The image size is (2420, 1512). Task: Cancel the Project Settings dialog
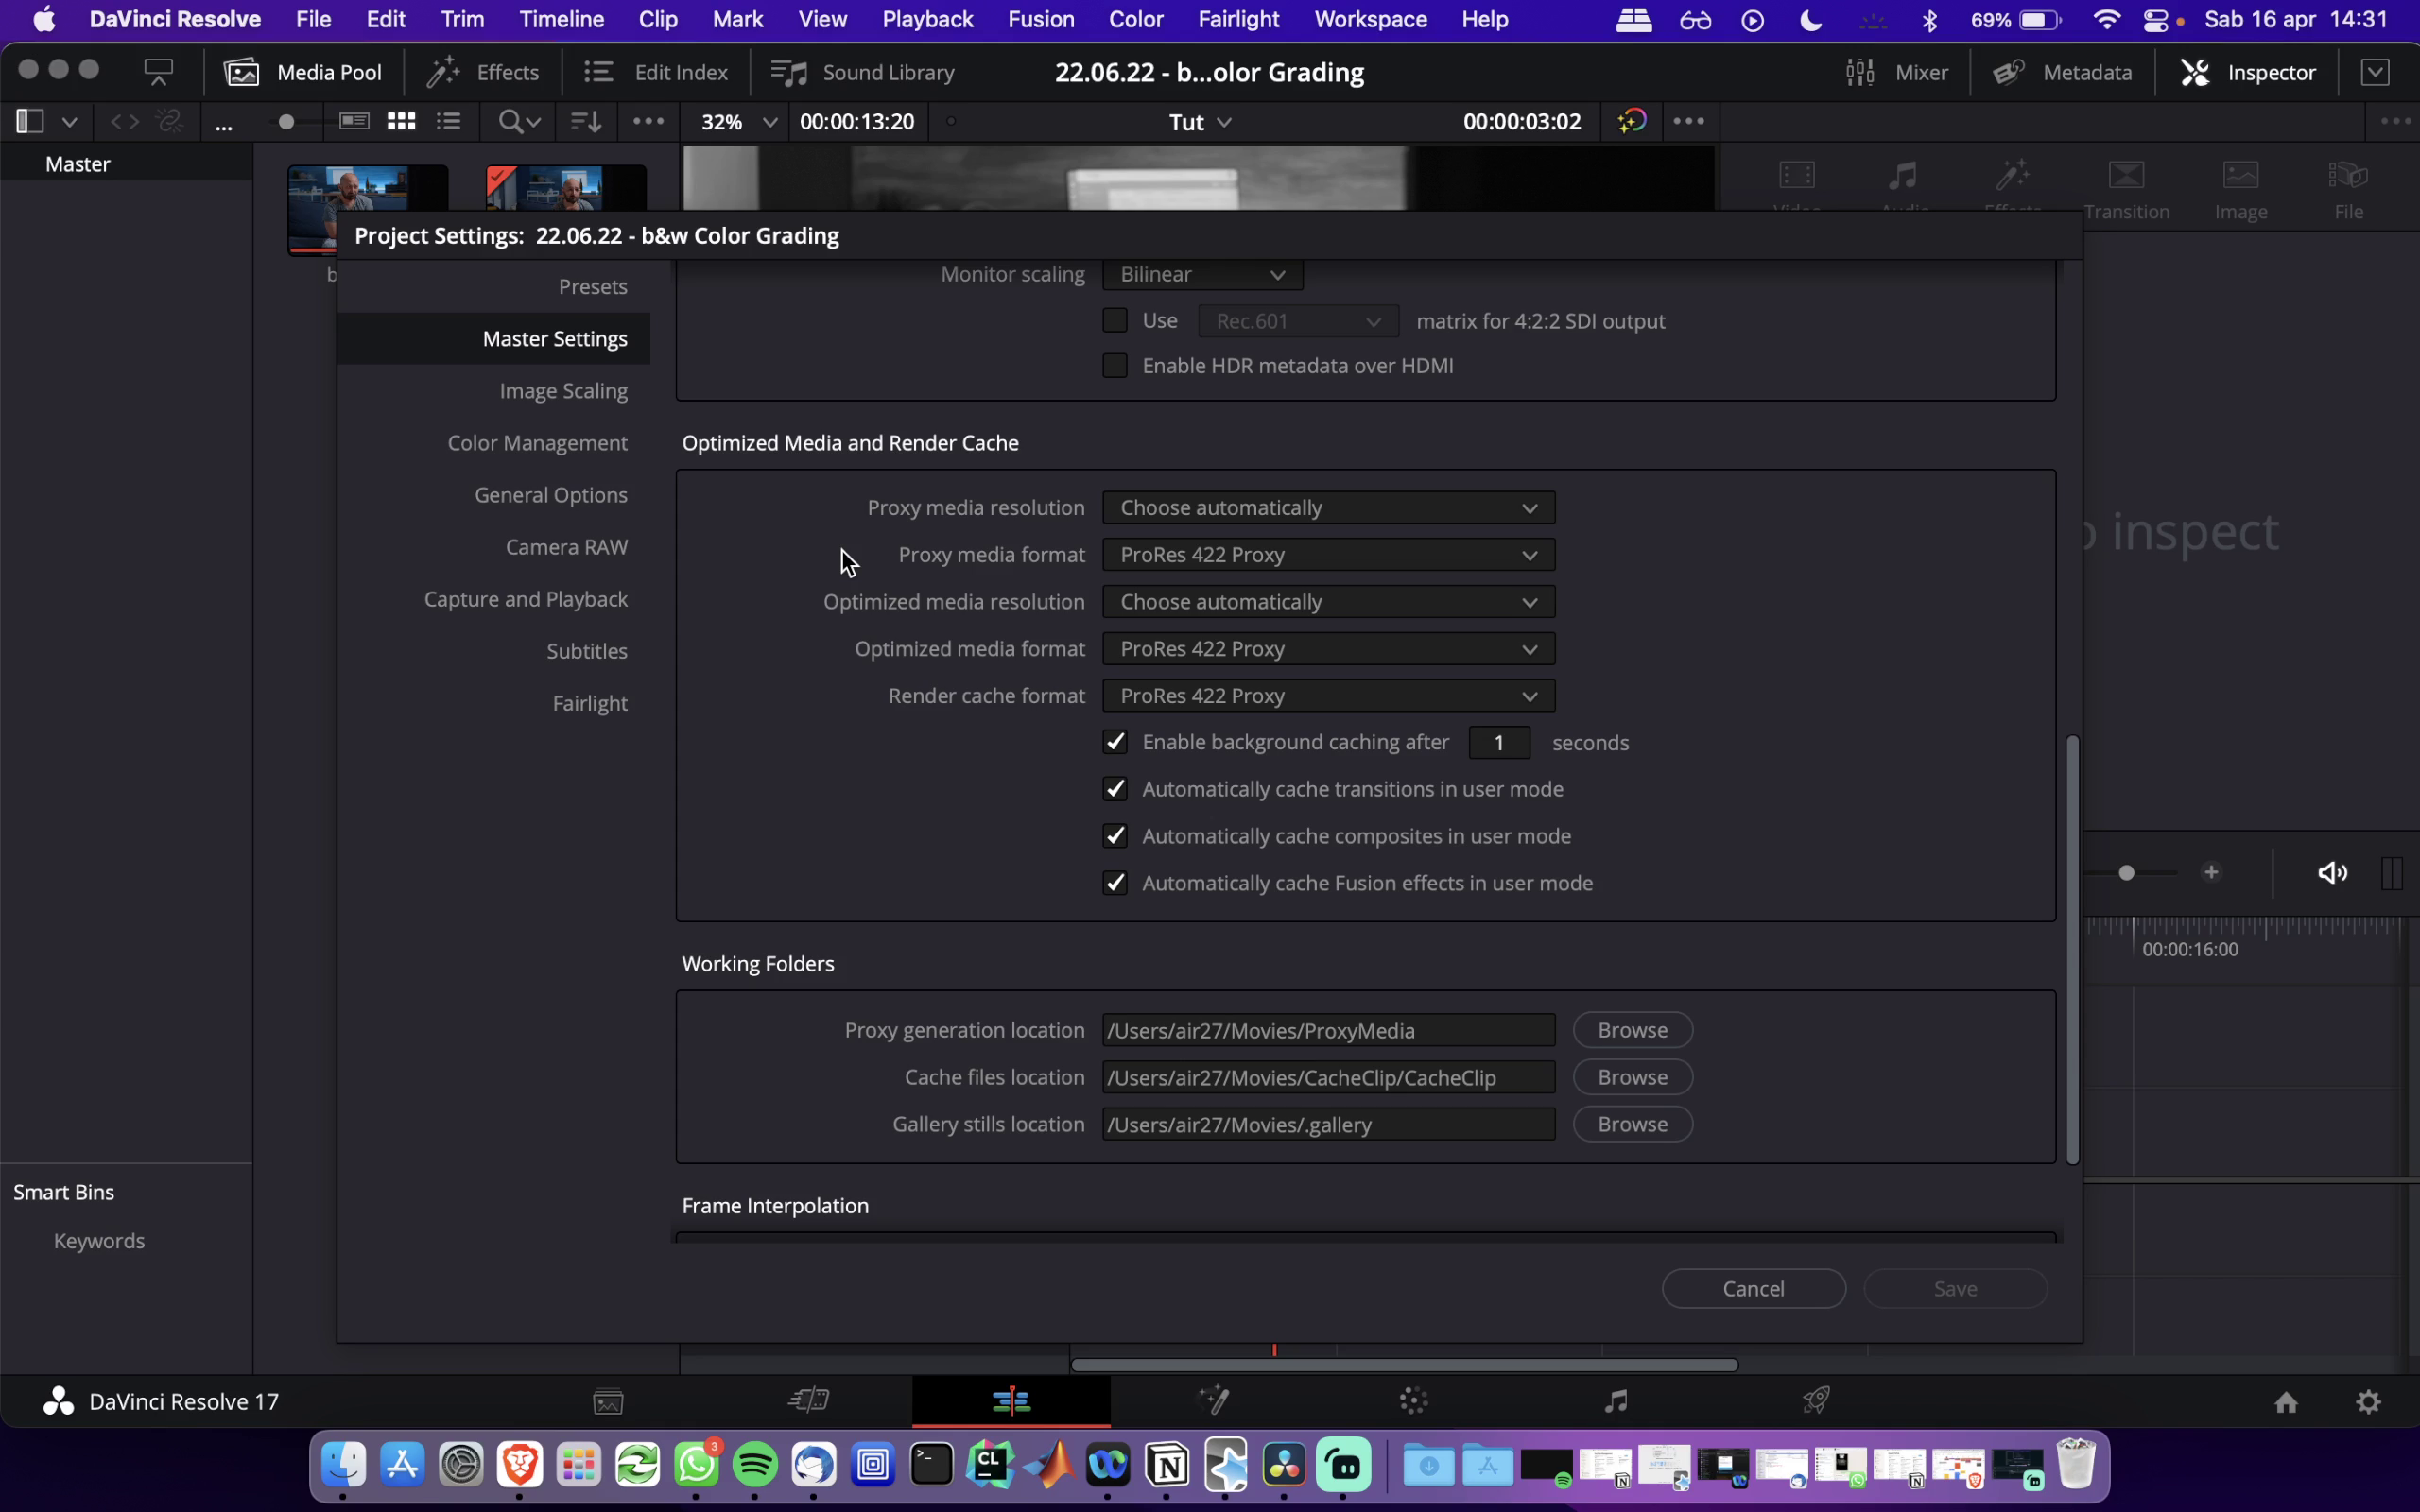tap(1753, 1288)
